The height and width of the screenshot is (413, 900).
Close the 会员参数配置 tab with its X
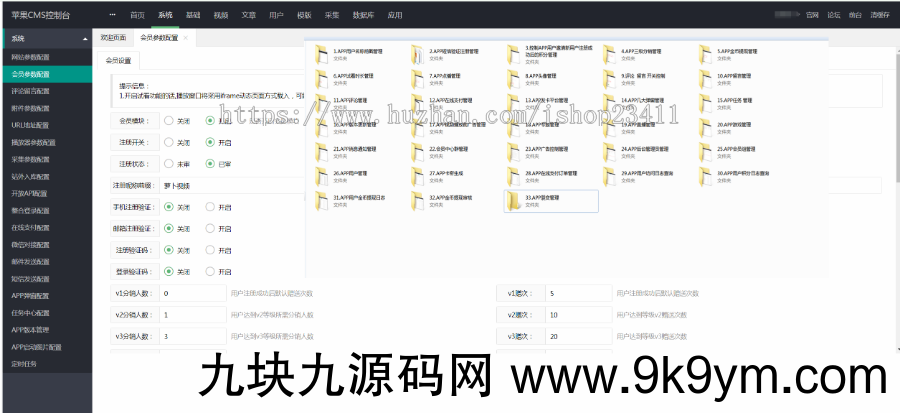coord(185,37)
